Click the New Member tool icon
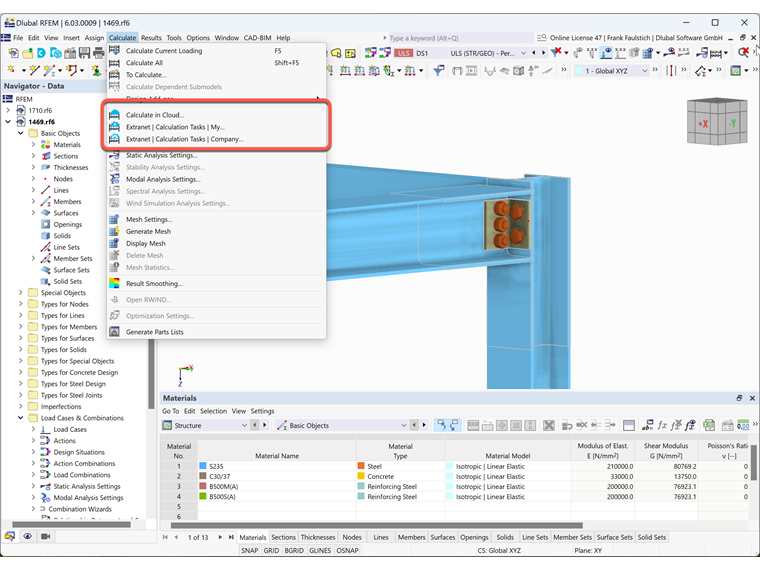 point(49,71)
